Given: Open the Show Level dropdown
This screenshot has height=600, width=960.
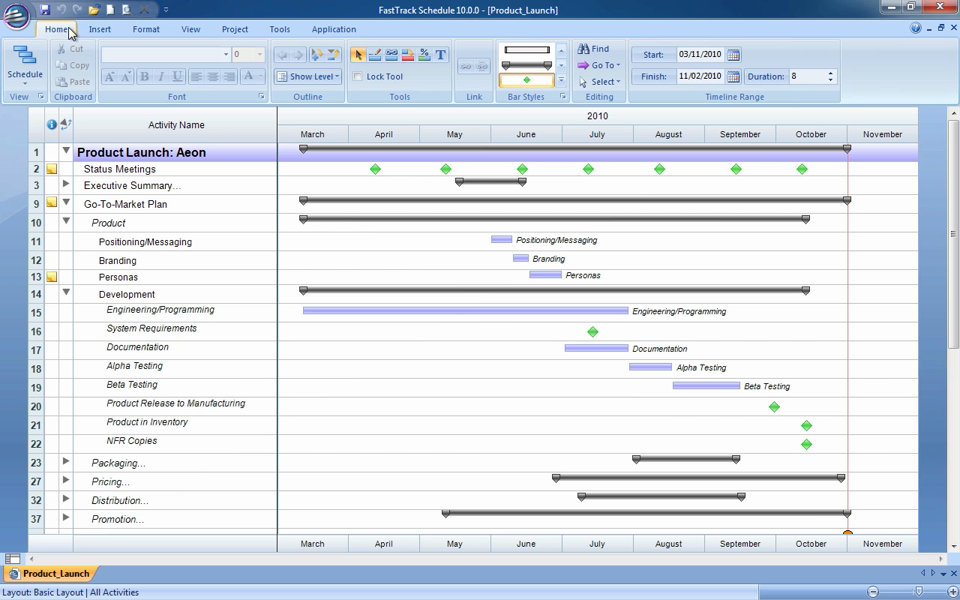Looking at the screenshot, I should pyautogui.click(x=308, y=77).
